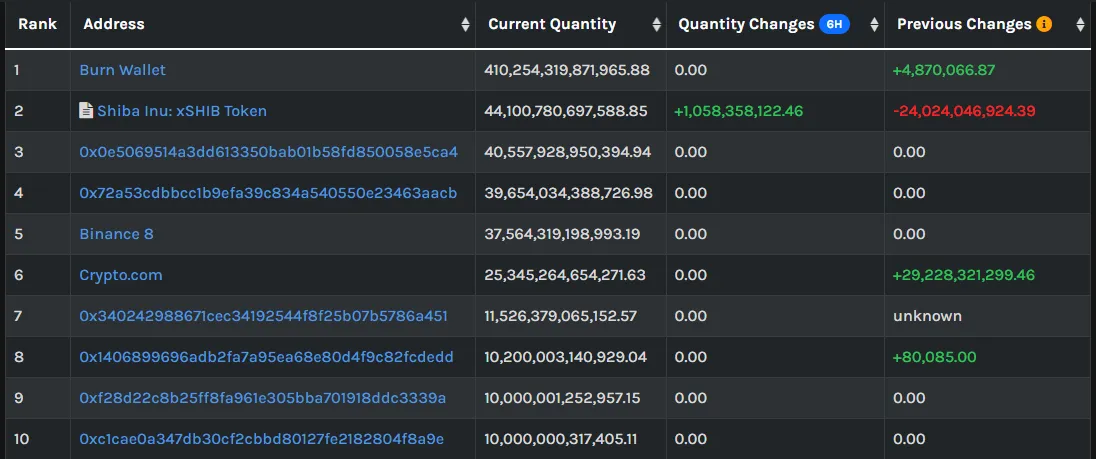Click the Rank column header
The image size is (1096, 459).
coord(38,24)
